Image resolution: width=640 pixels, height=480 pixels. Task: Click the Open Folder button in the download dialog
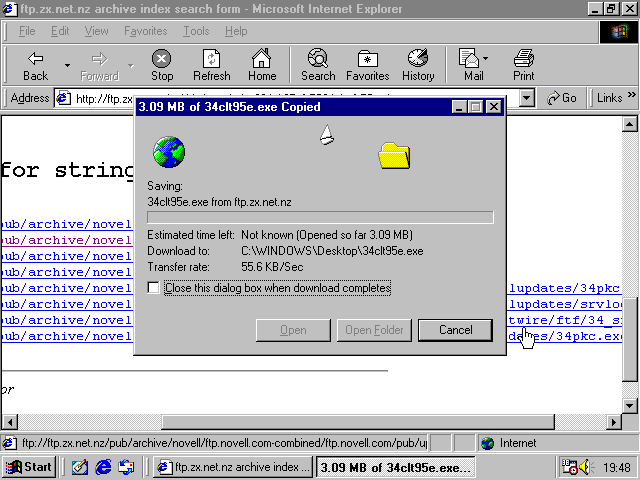[374, 330]
